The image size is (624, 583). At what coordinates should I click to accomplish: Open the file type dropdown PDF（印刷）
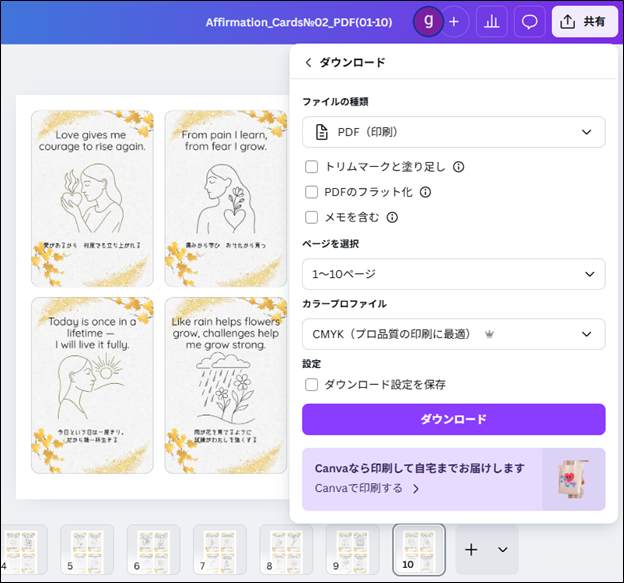(x=453, y=132)
